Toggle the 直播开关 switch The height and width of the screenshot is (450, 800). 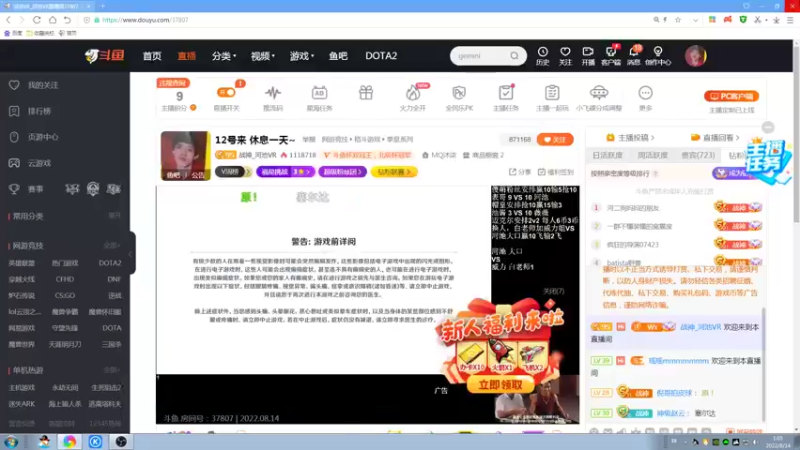click(226, 92)
